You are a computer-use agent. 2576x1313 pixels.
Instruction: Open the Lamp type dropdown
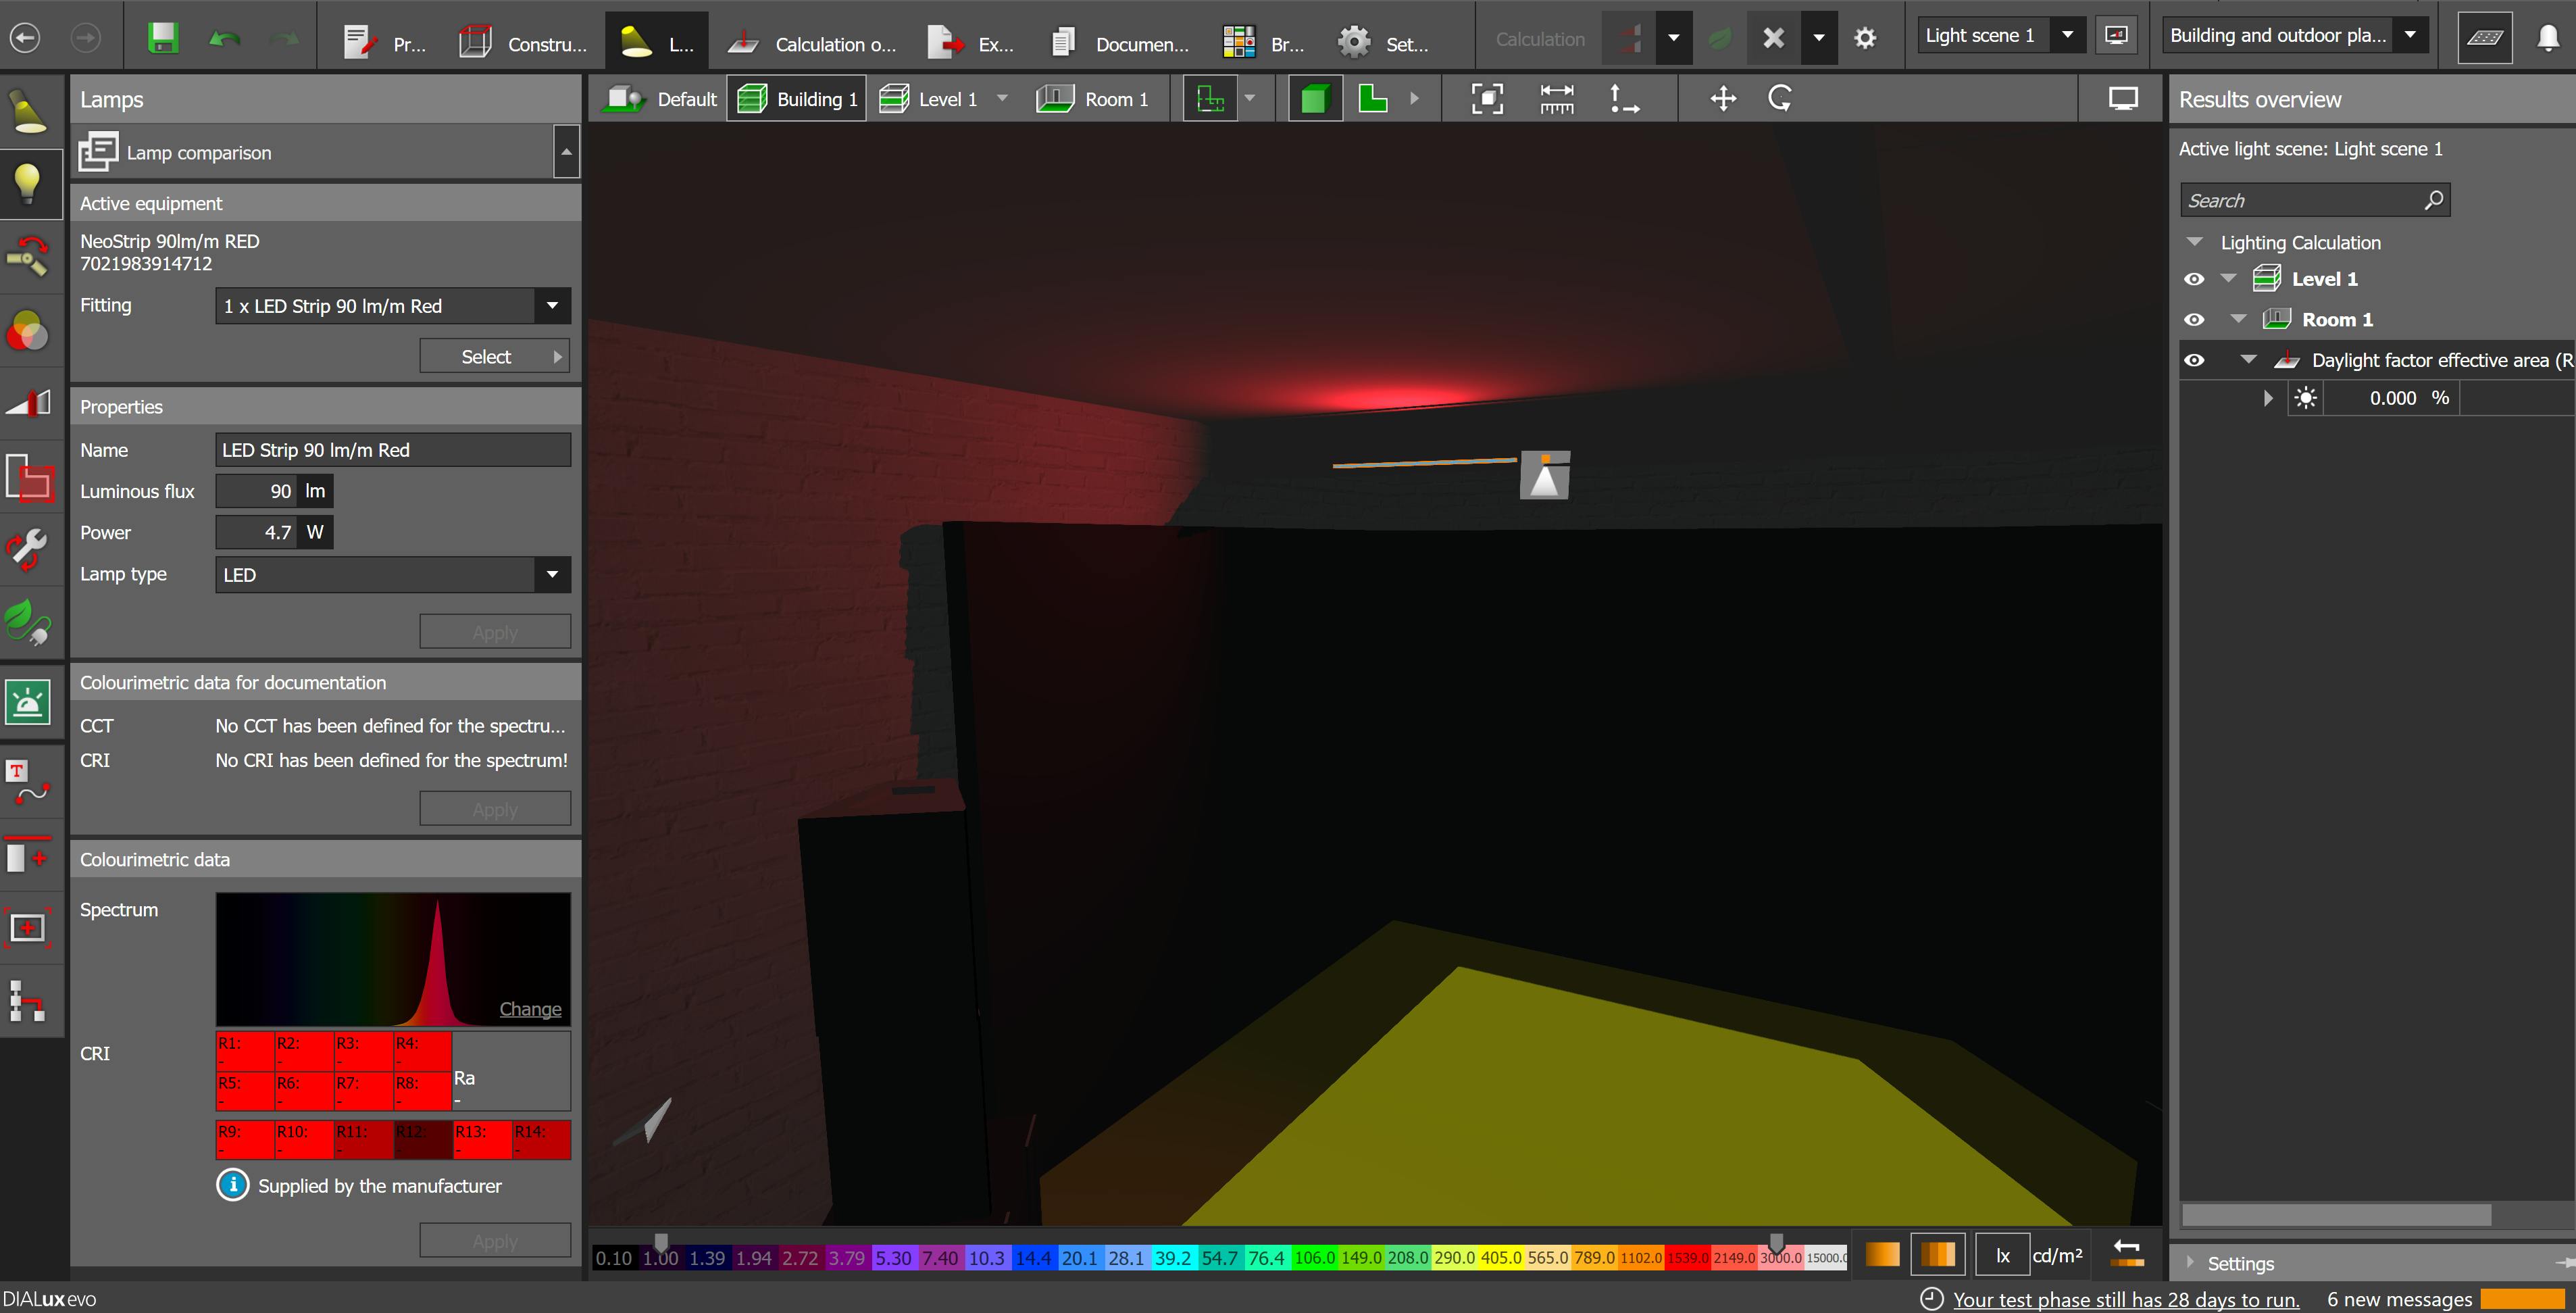[552, 575]
